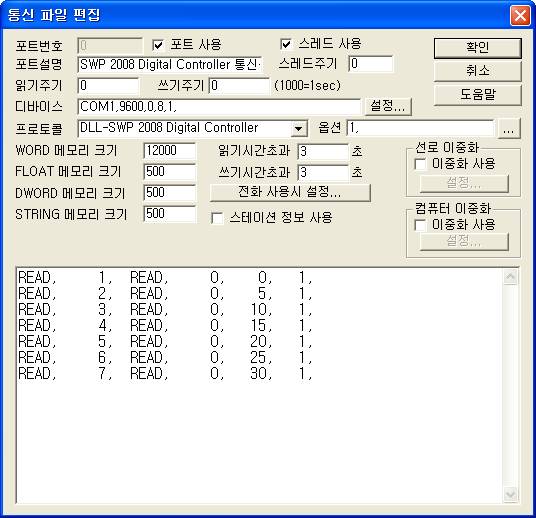Click the WORD 메모리 크기 field
Viewport: 536px width, 518px height.
pos(170,151)
